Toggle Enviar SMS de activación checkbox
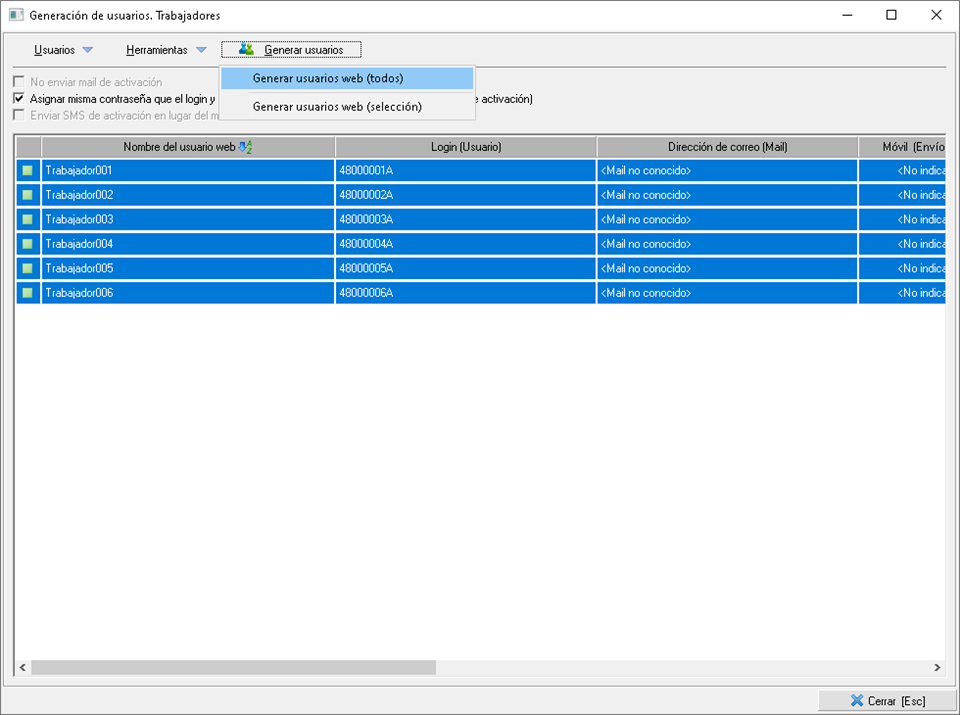 [x=19, y=115]
